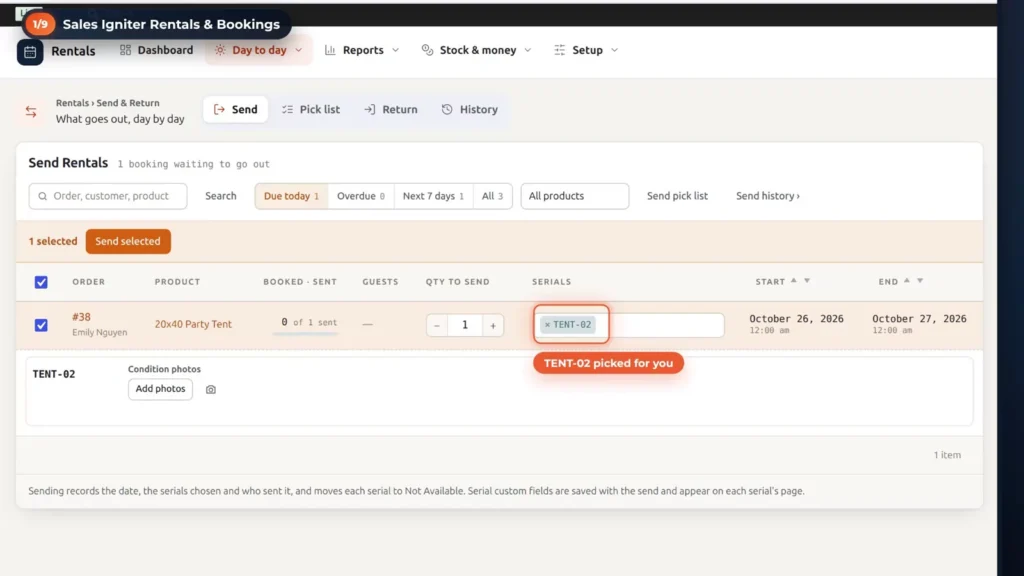Click the October 26, 2026 start date

coord(796,319)
